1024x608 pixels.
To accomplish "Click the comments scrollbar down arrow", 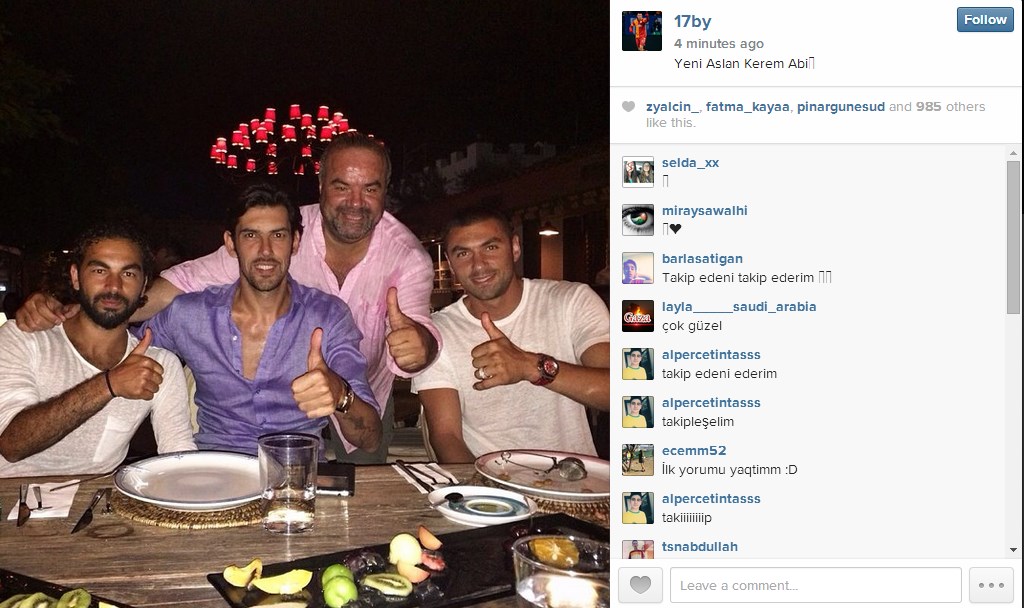I will [x=1013, y=550].
